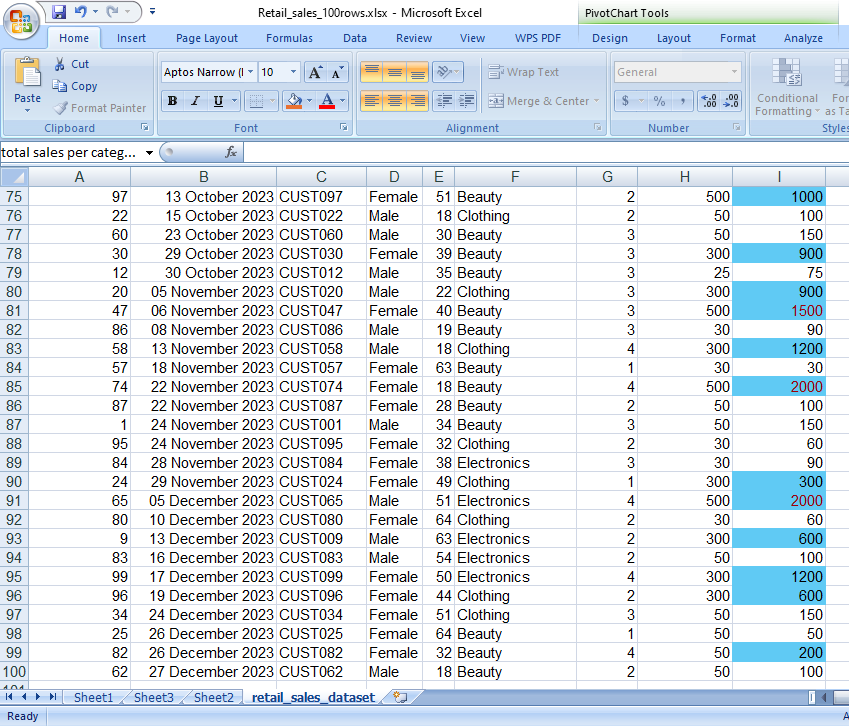Expand the fill color palette arrow
This screenshot has width=849, height=726.
click(x=309, y=101)
